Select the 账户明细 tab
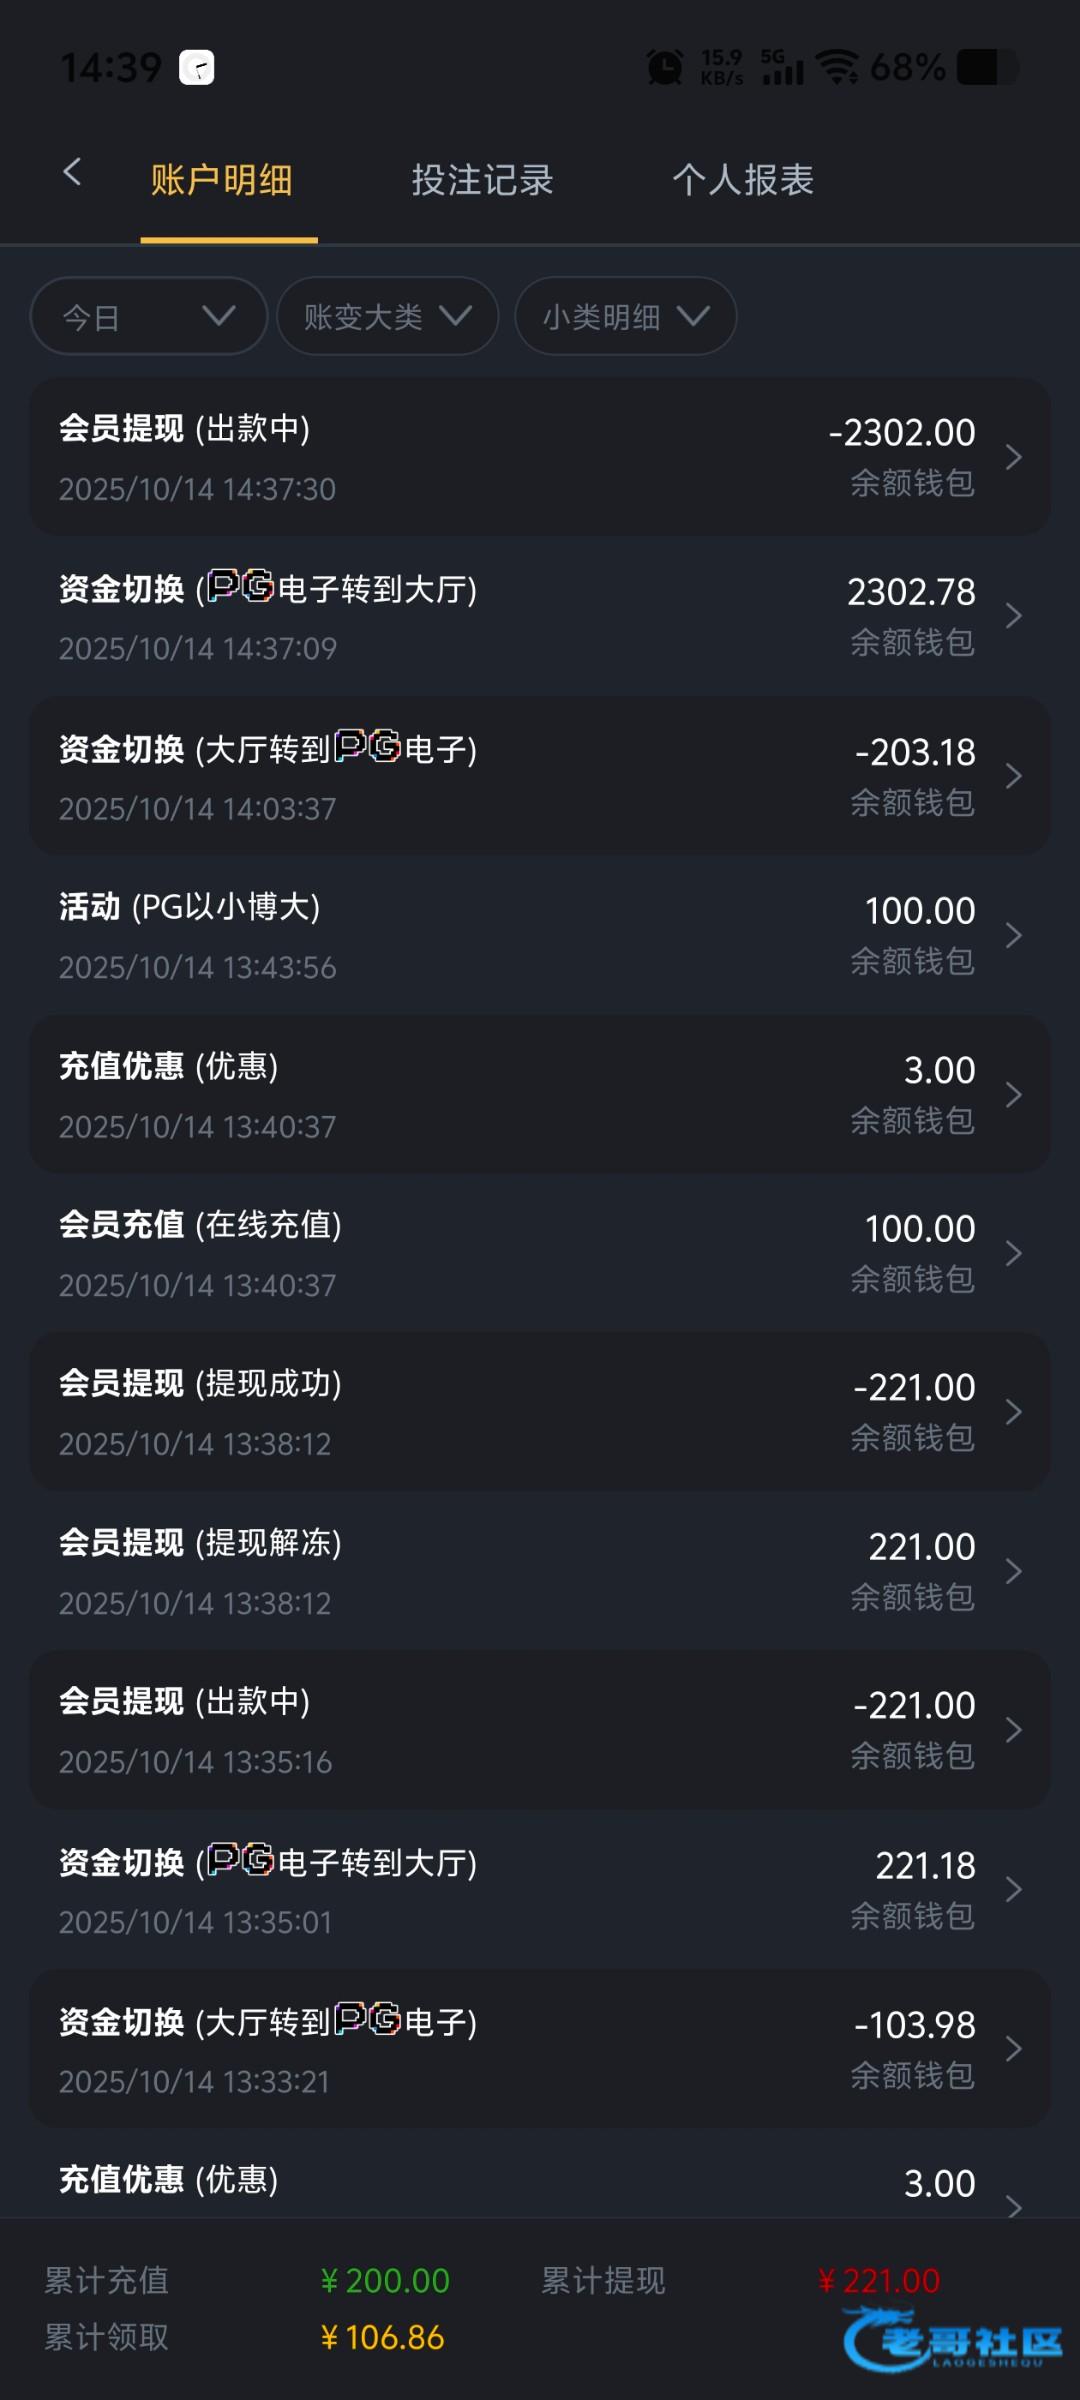 (222, 181)
